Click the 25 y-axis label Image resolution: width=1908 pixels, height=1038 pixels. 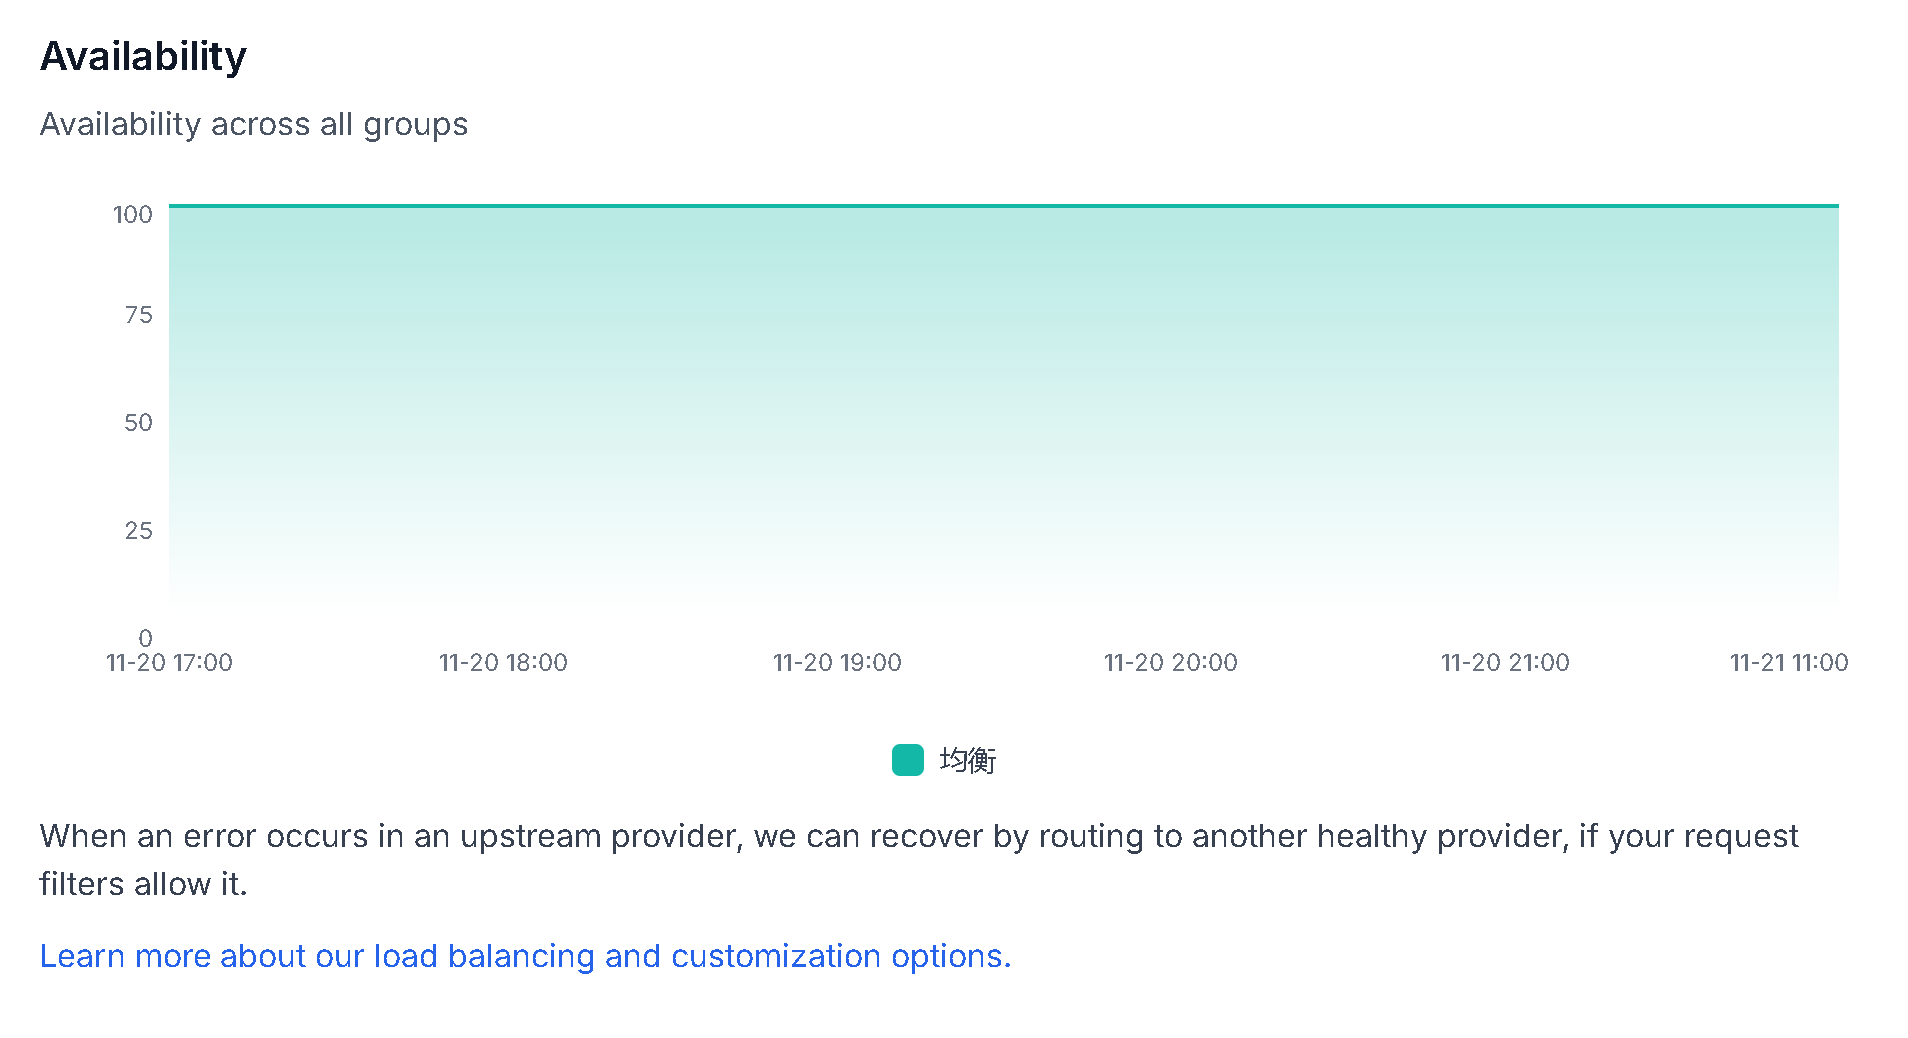click(x=139, y=531)
